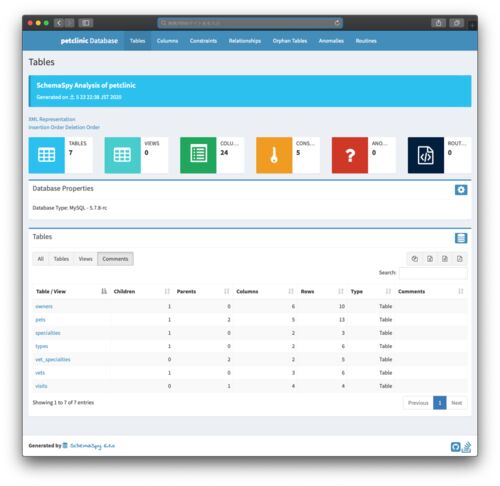Open the types table link
Screen dimensions: 500x486
click(42, 346)
